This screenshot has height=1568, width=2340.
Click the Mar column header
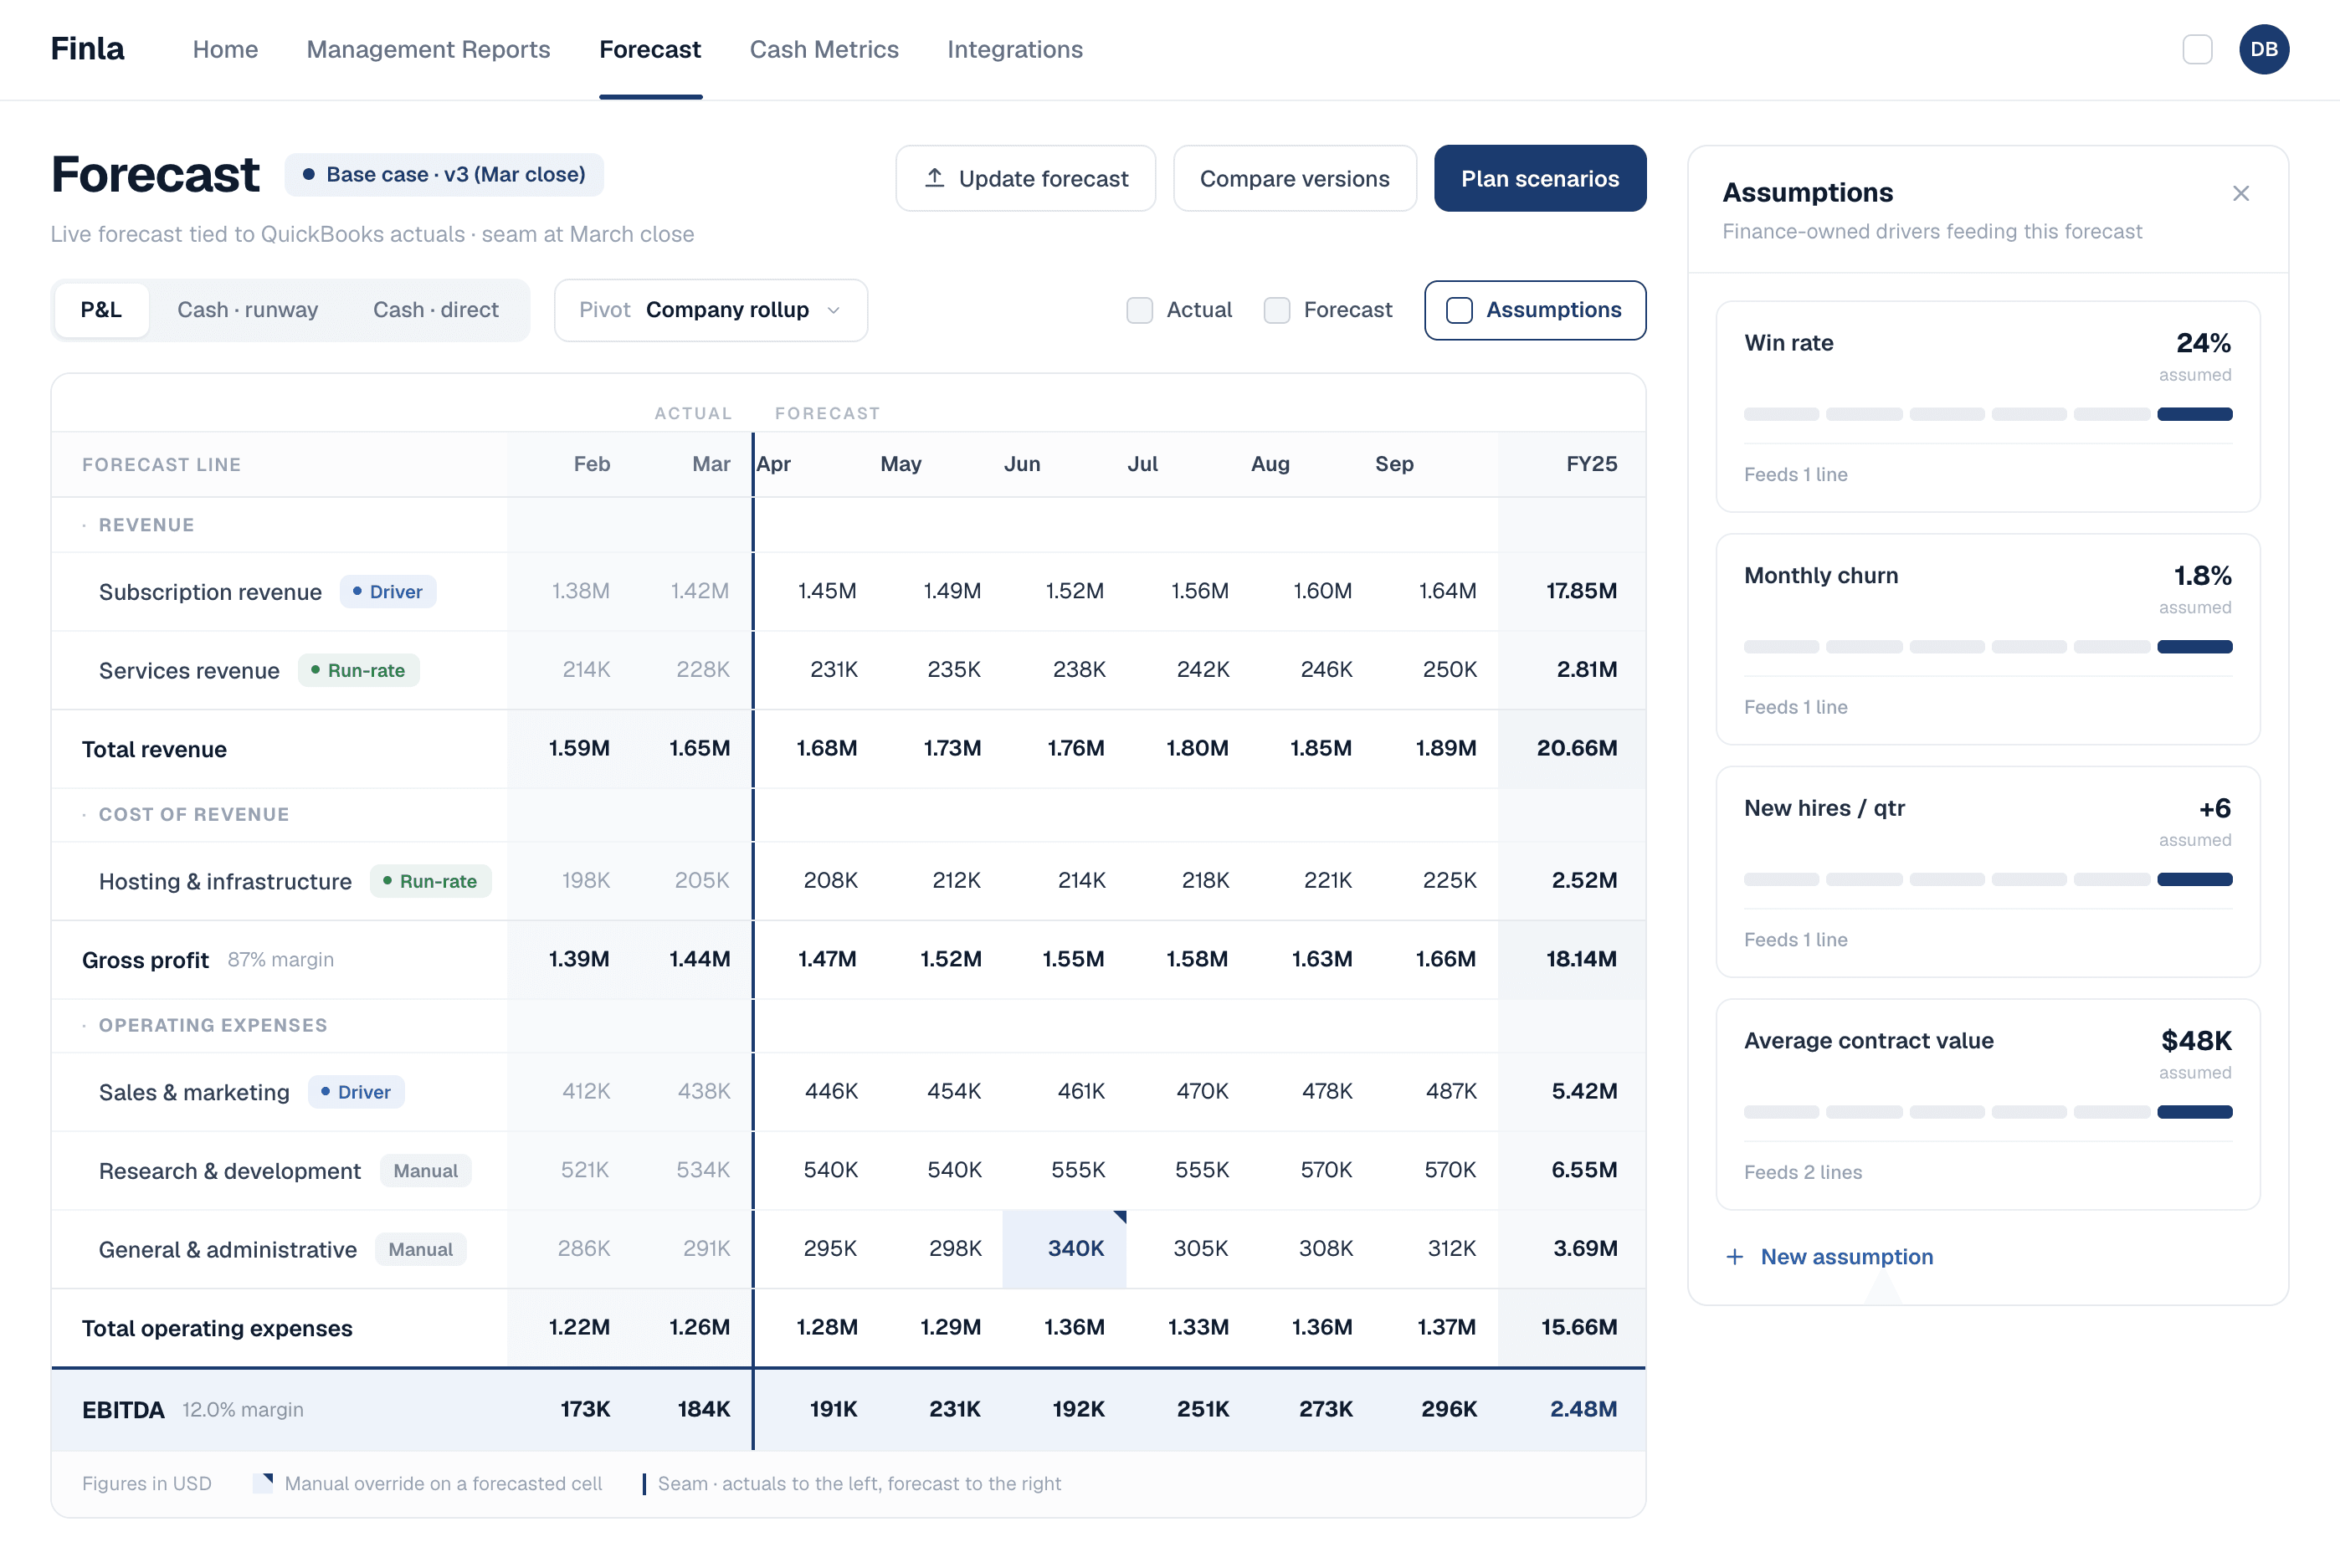(x=711, y=464)
